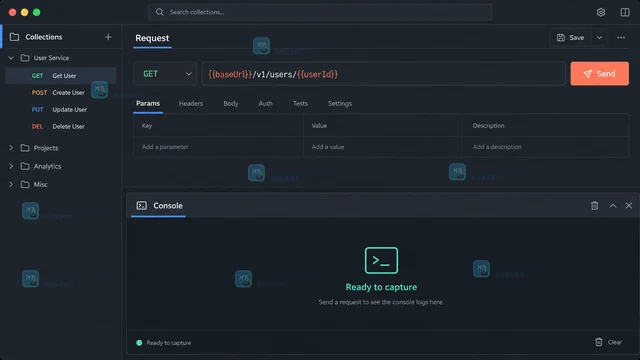Open the GET method dropdown
The width and height of the screenshot is (640, 360).
pyautogui.click(x=165, y=74)
